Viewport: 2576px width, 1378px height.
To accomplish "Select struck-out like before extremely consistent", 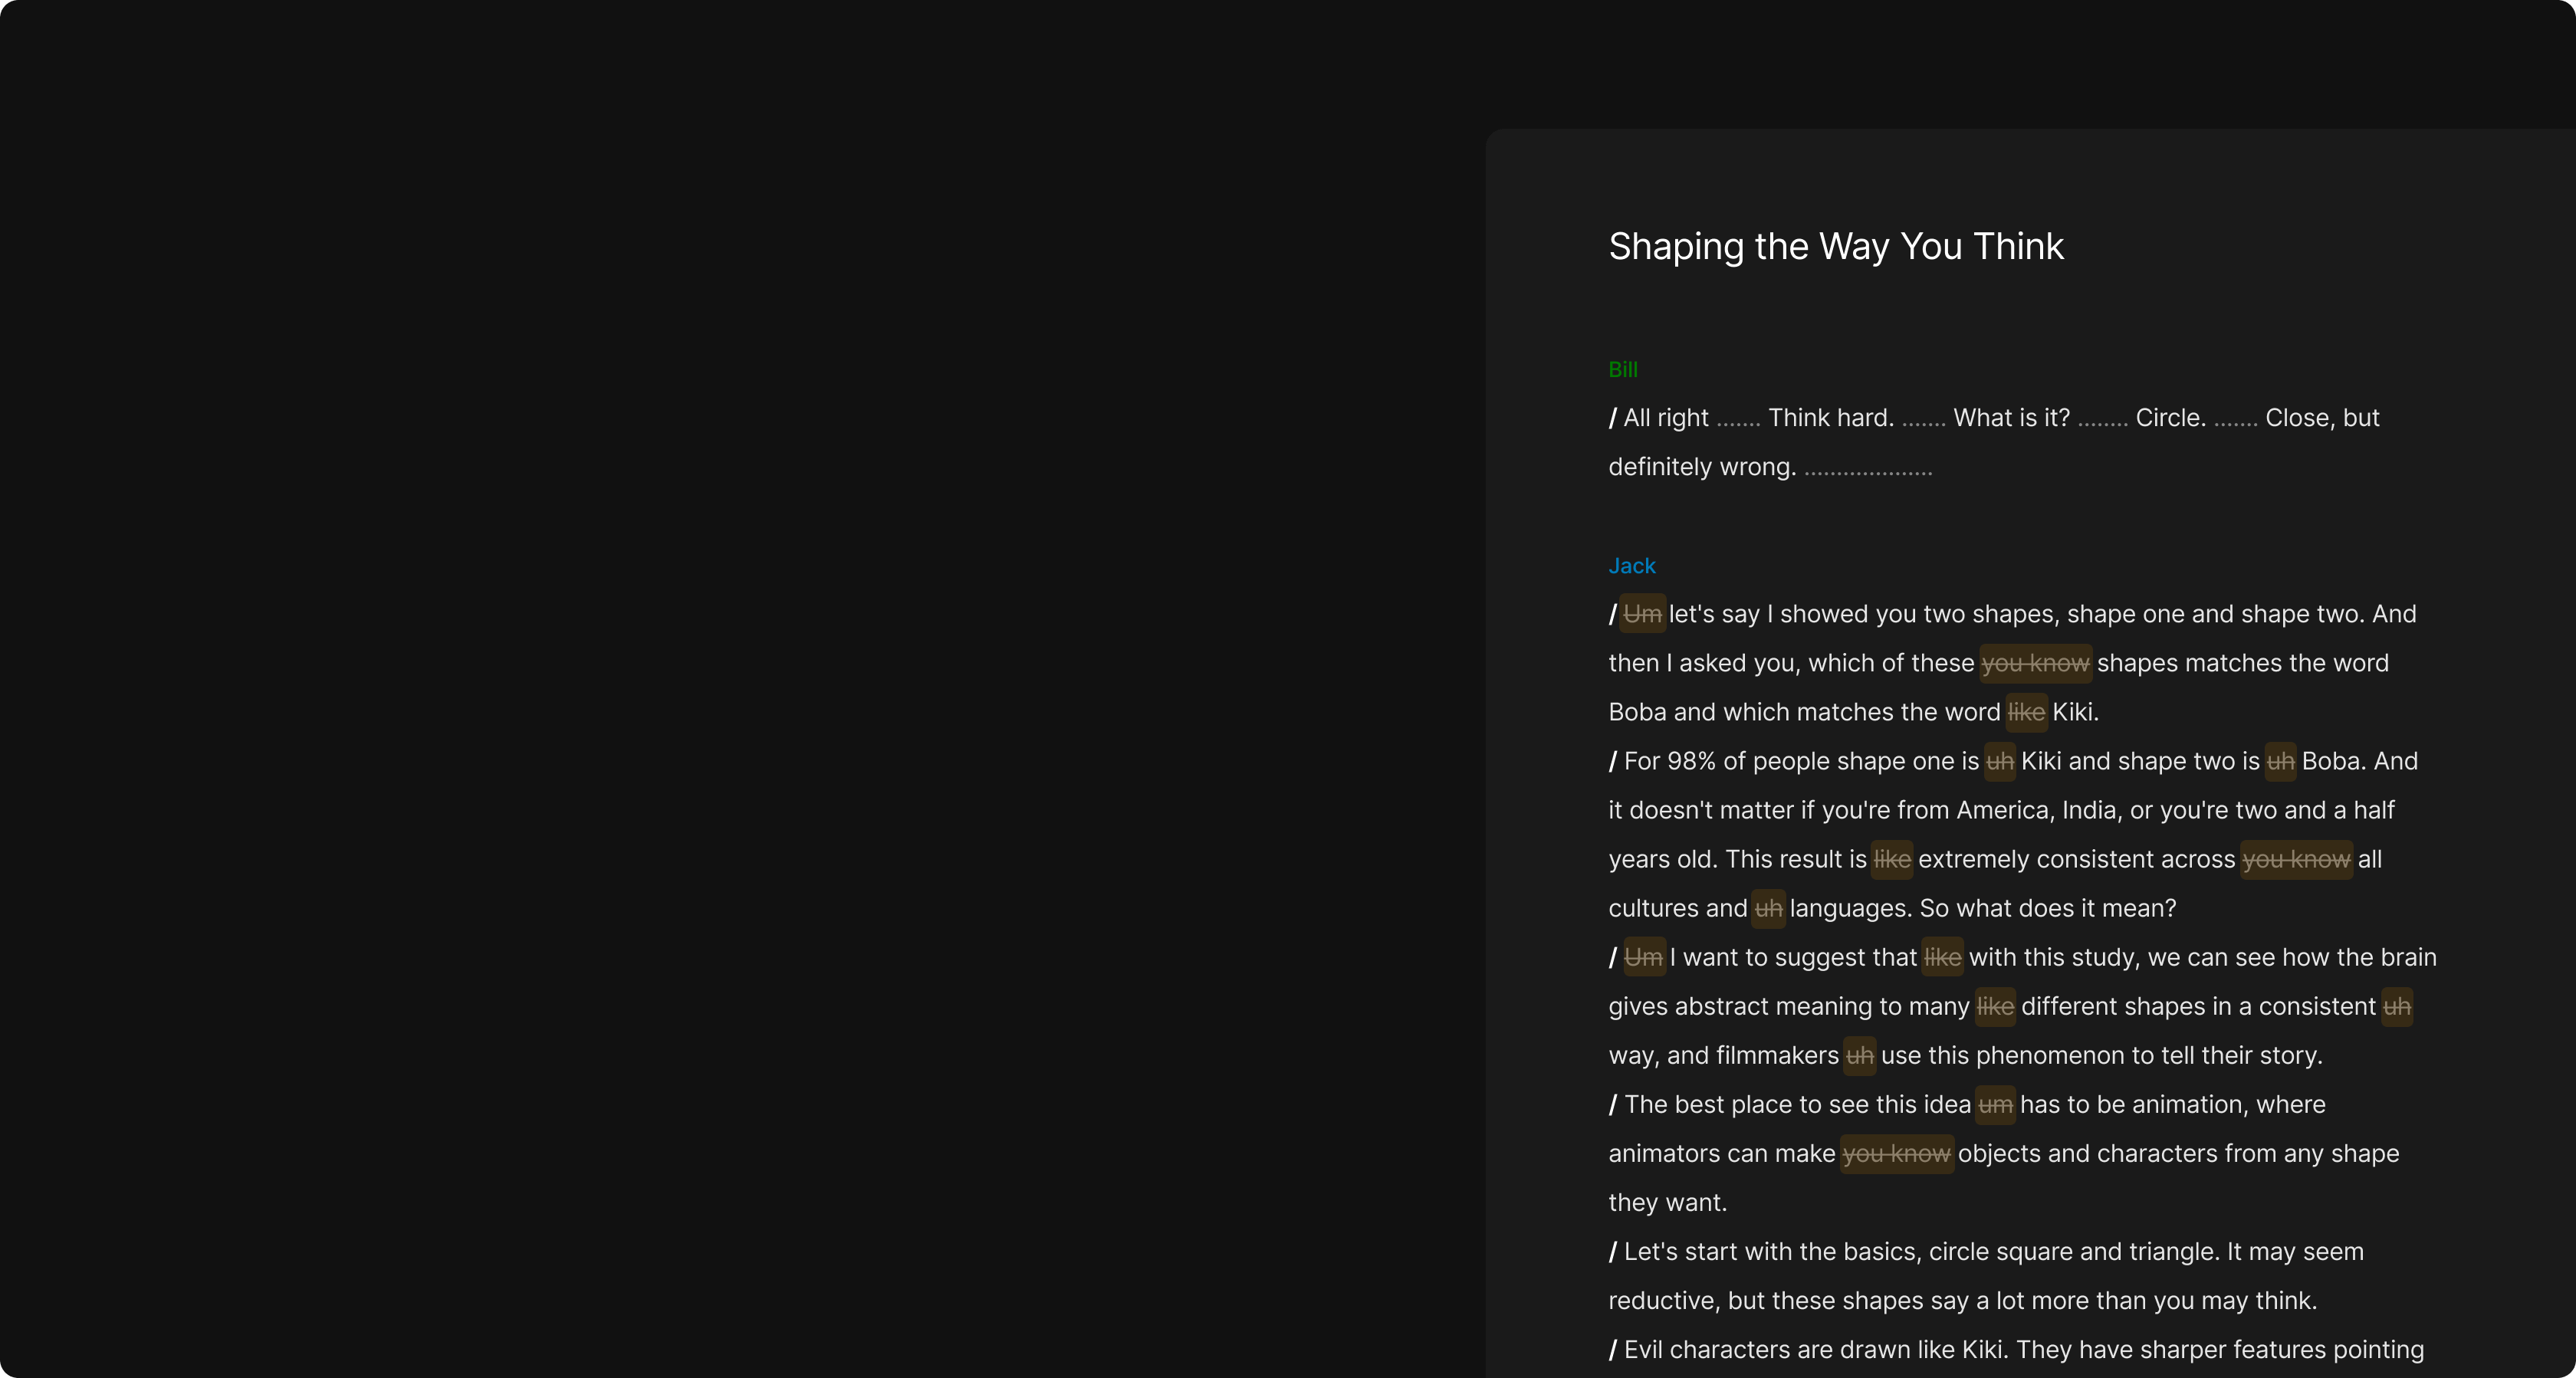I will [x=1892, y=859].
